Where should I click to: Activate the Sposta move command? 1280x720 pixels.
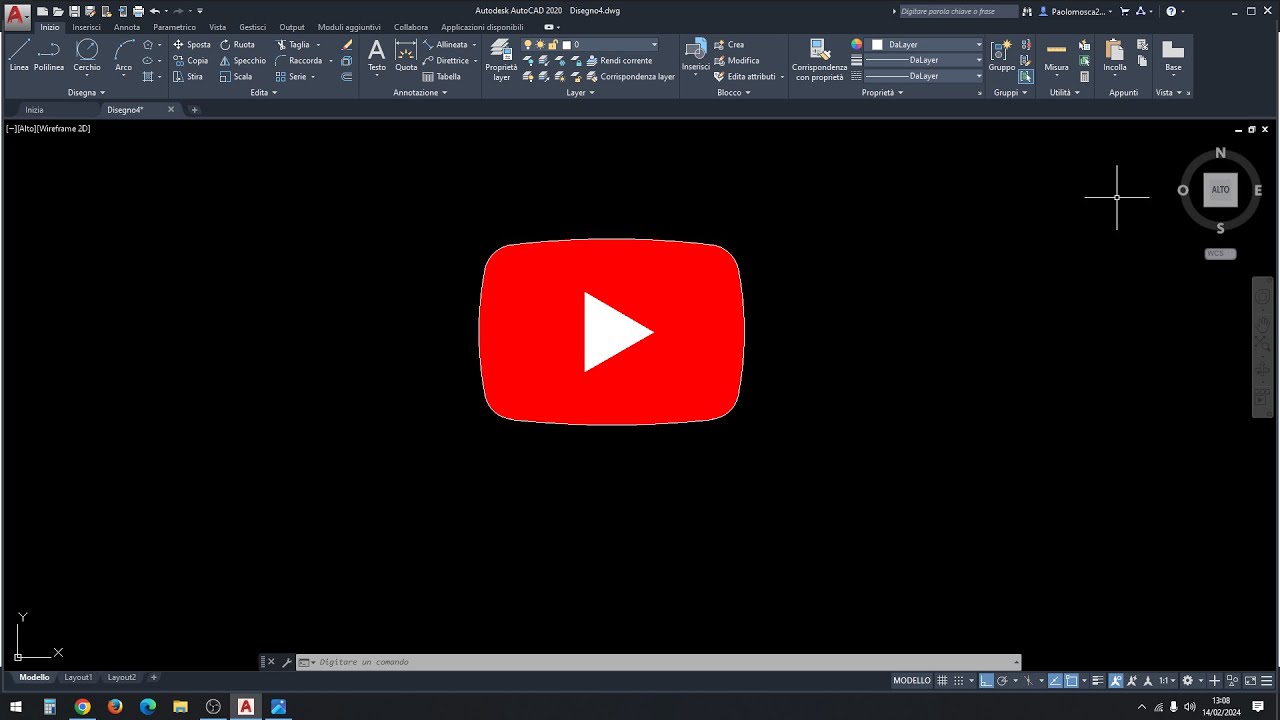pos(191,45)
